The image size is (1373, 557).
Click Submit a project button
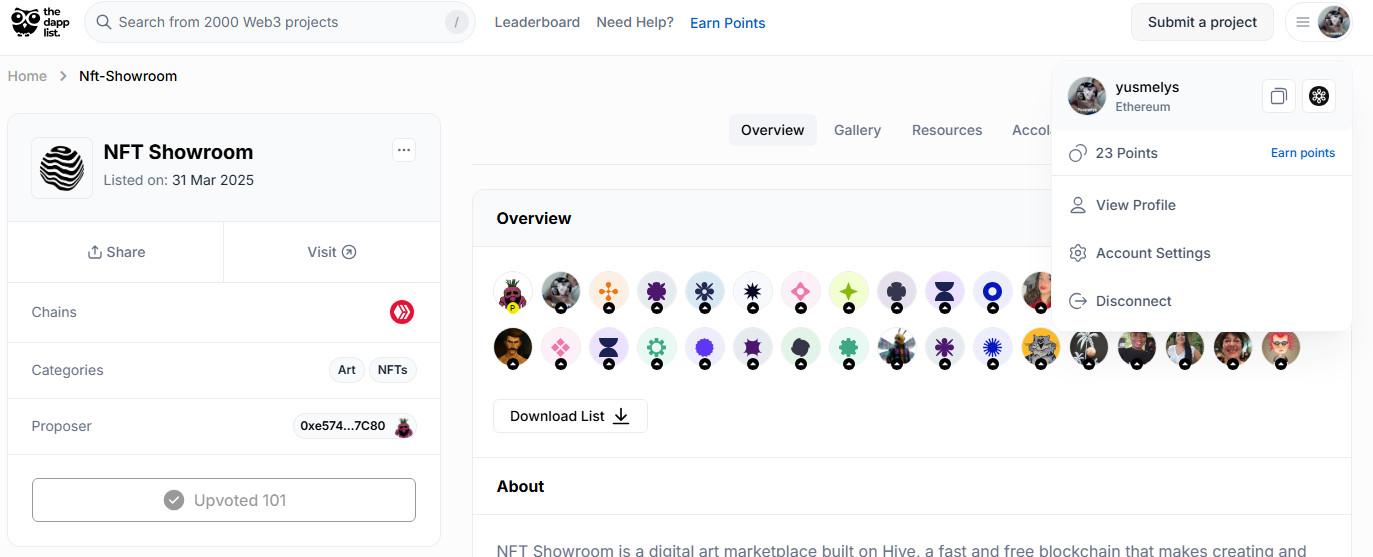coord(1202,22)
